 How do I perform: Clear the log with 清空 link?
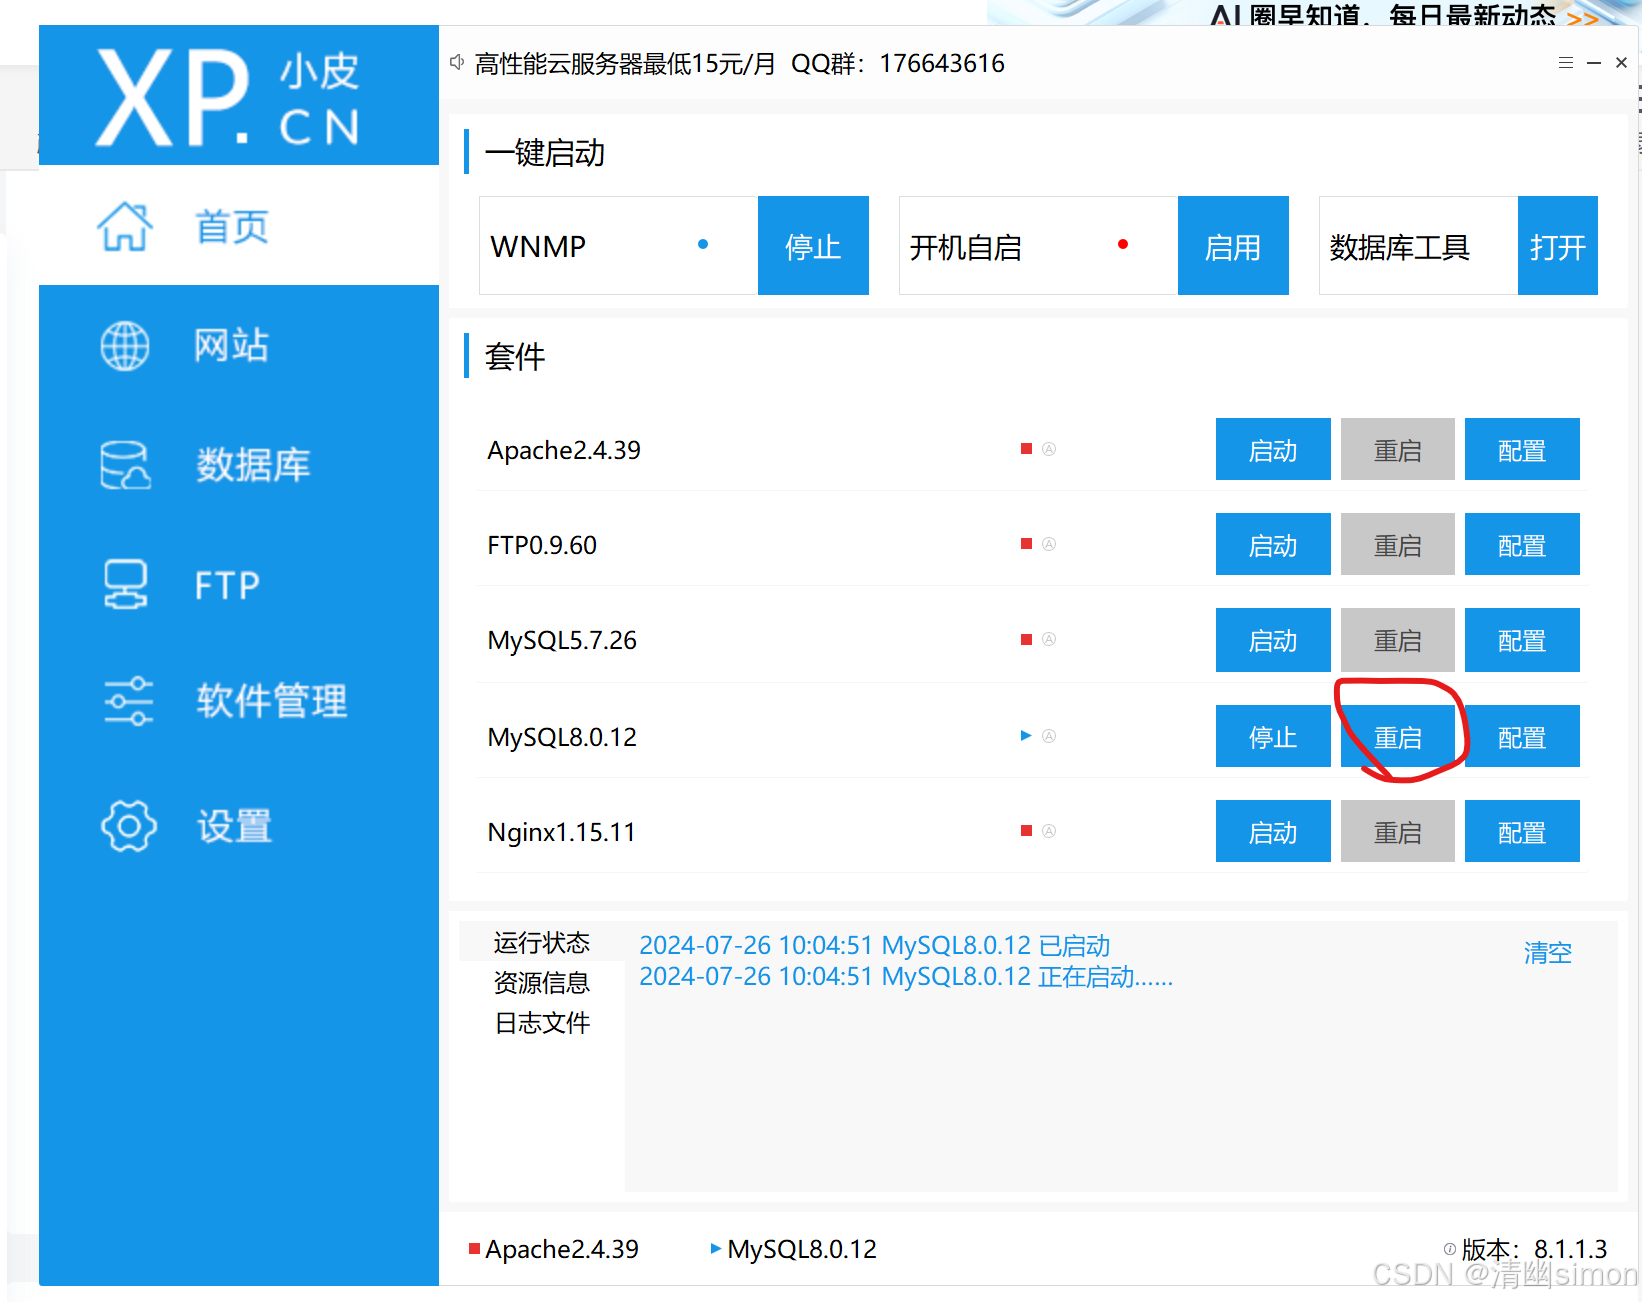(x=1548, y=952)
